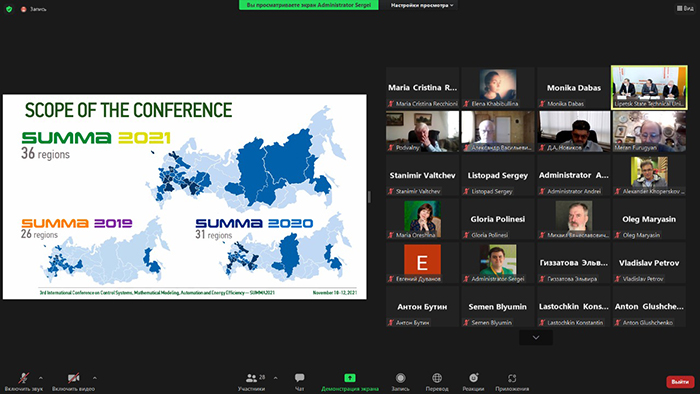Click the green Демонстрация экрана share icon
Screen dimensions: 700x394
pyautogui.click(x=350, y=378)
